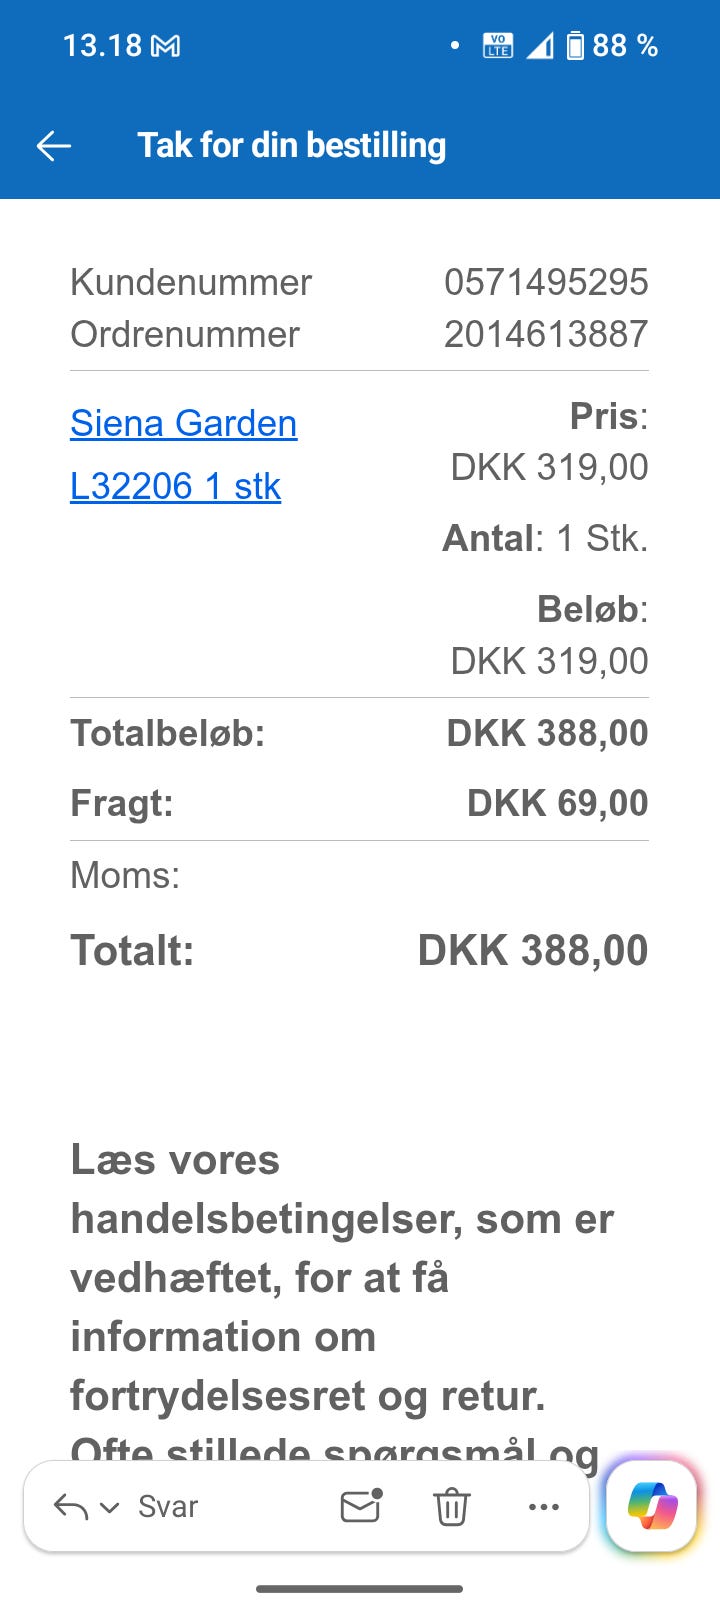720x1612 pixels.
Task: Go back using the top-left arrow
Action: point(54,146)
